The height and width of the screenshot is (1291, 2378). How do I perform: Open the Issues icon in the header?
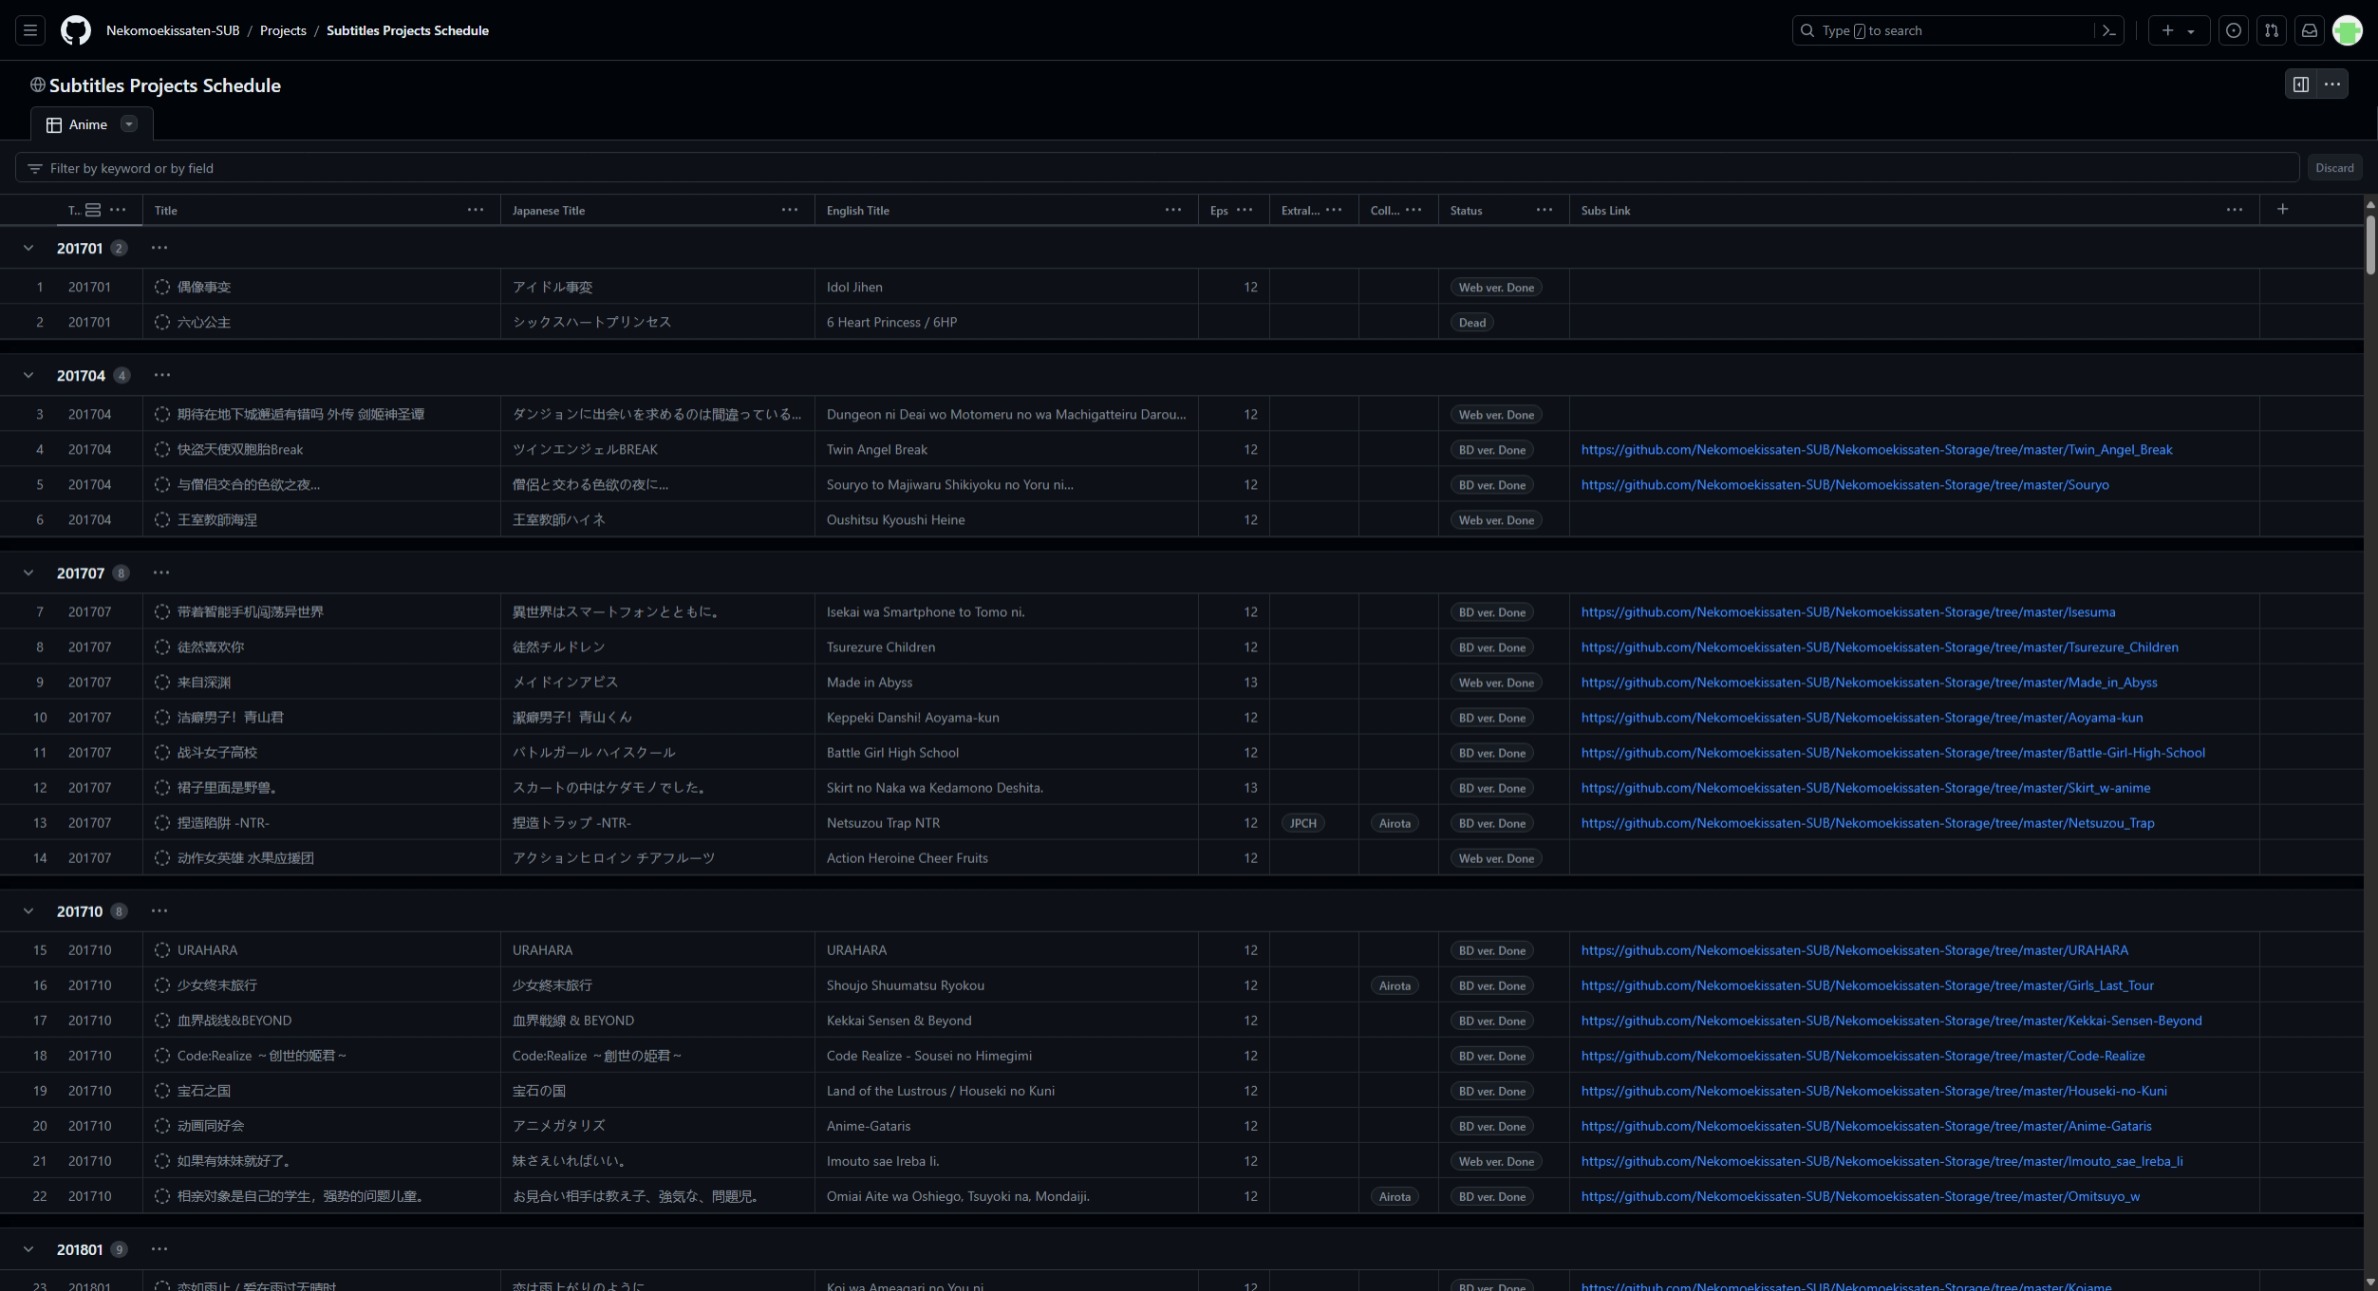[2233, 30]
